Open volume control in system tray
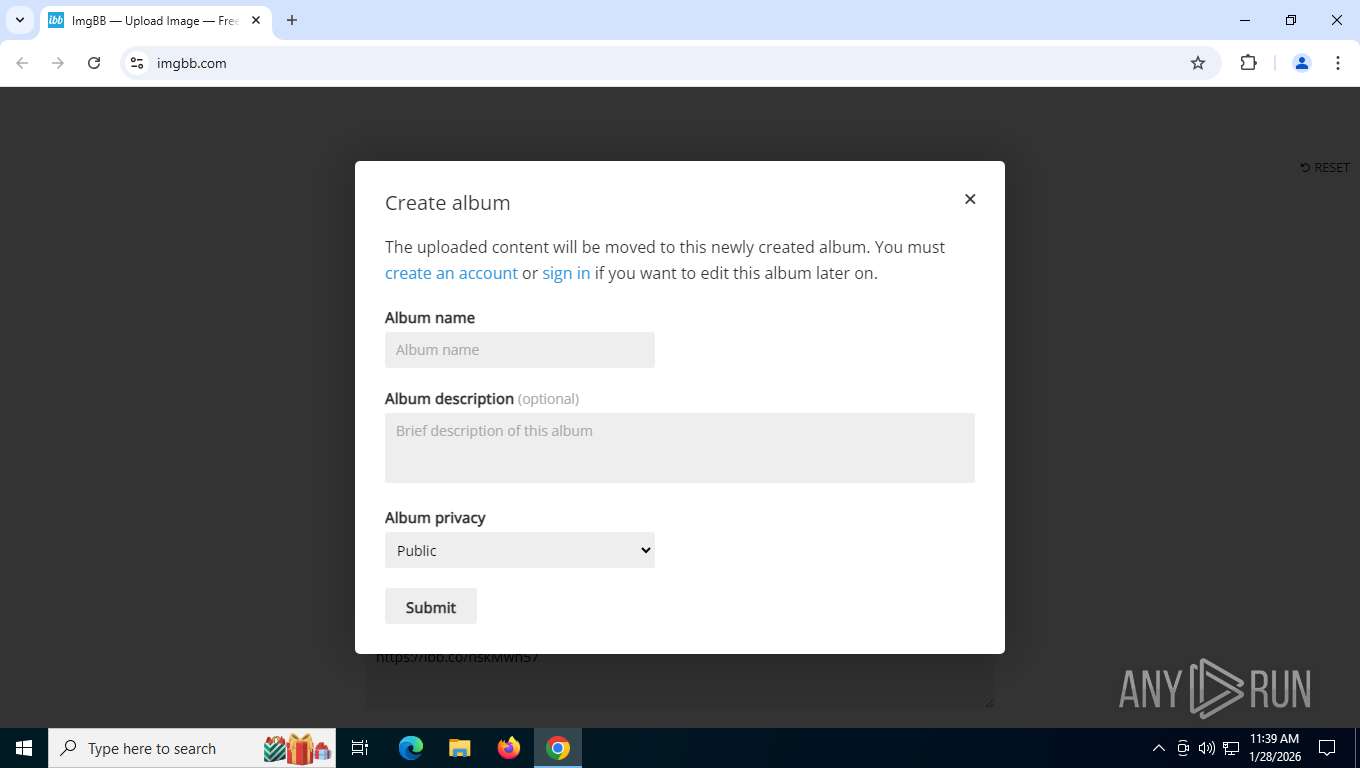The height and width of the screenshot is (768, 1360). click(1206, 748)
